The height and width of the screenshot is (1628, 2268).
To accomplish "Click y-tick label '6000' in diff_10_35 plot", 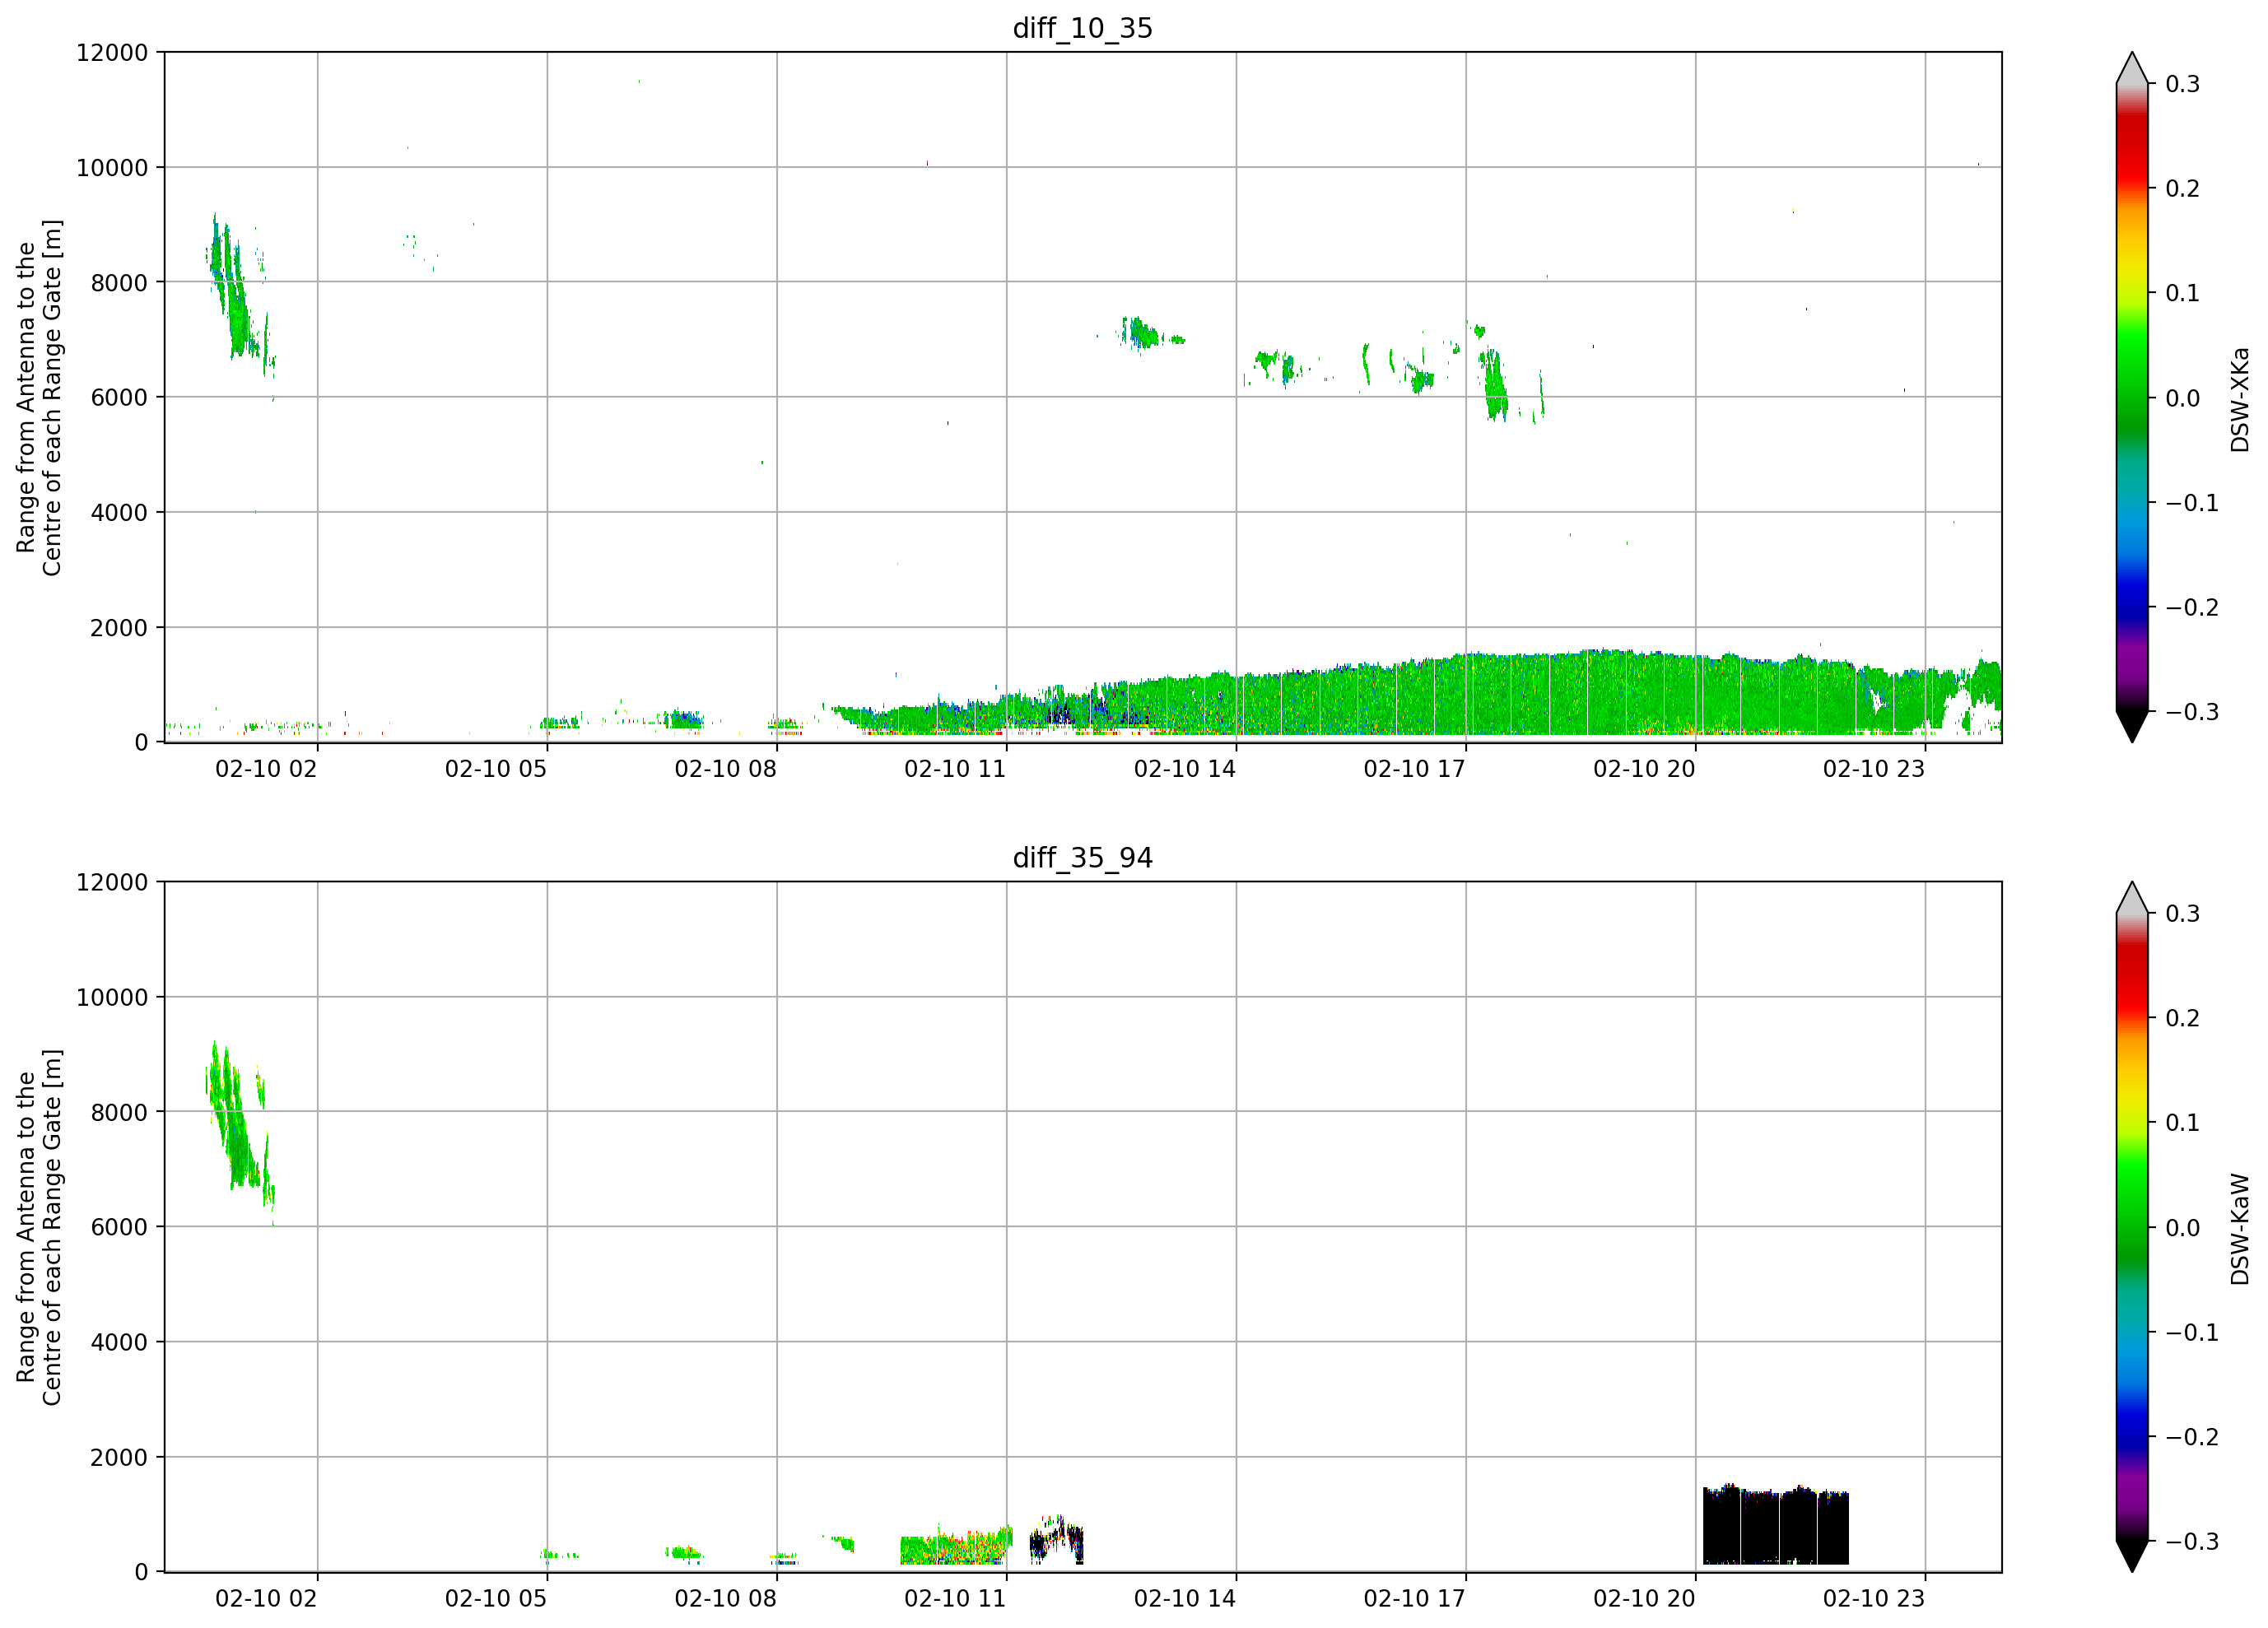I will pyautogui.click(x=119, y=398).
